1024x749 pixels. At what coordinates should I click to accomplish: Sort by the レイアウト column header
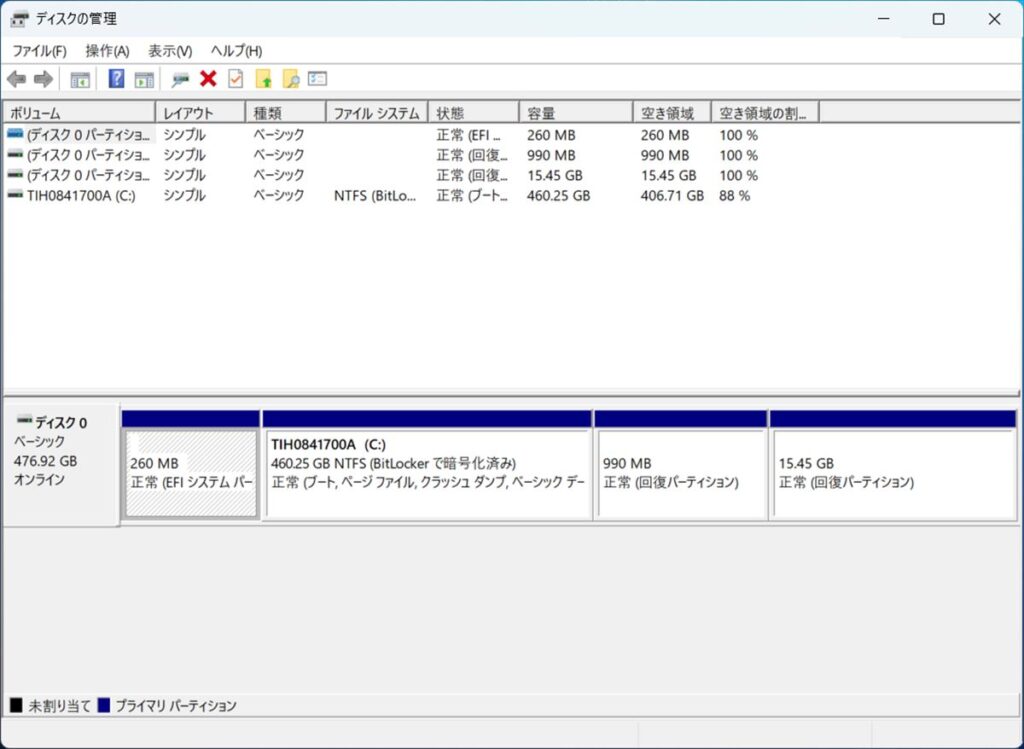pos(200,113)
